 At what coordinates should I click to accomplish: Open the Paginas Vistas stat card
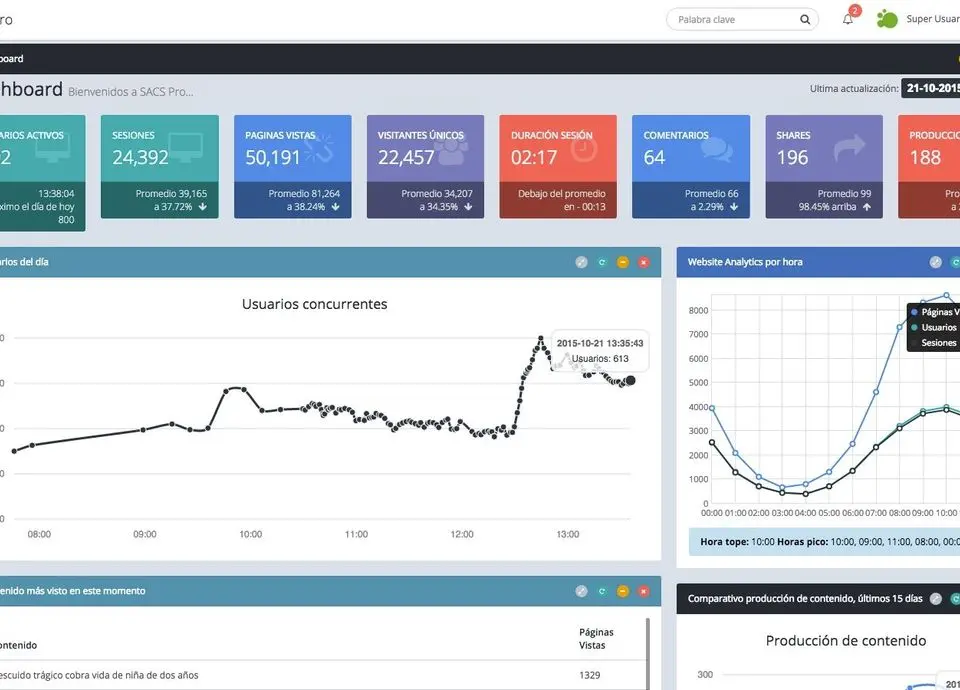293,166
